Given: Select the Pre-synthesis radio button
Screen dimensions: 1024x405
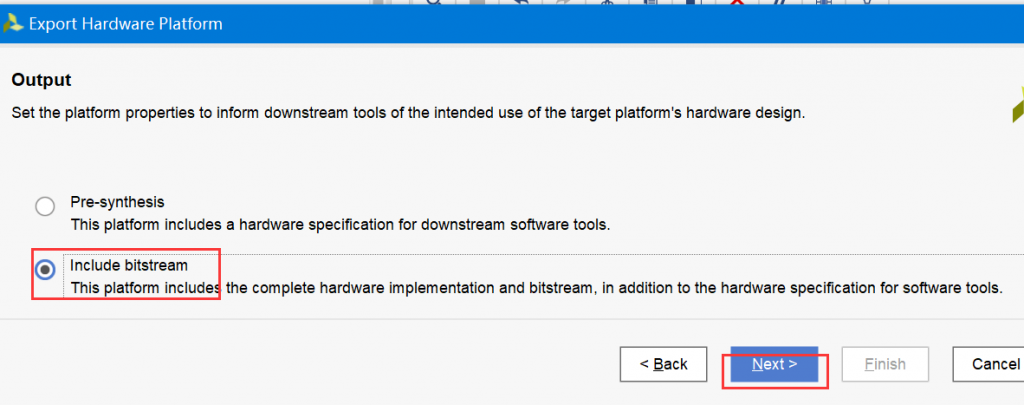Looking at the screenshot, I should tap(45, 207).
